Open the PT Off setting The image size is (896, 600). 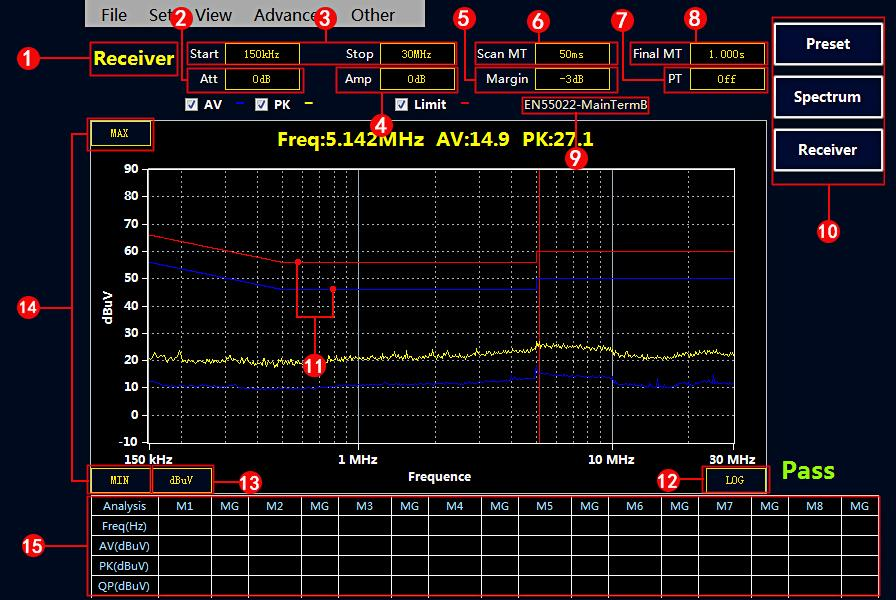click(726, 79)
